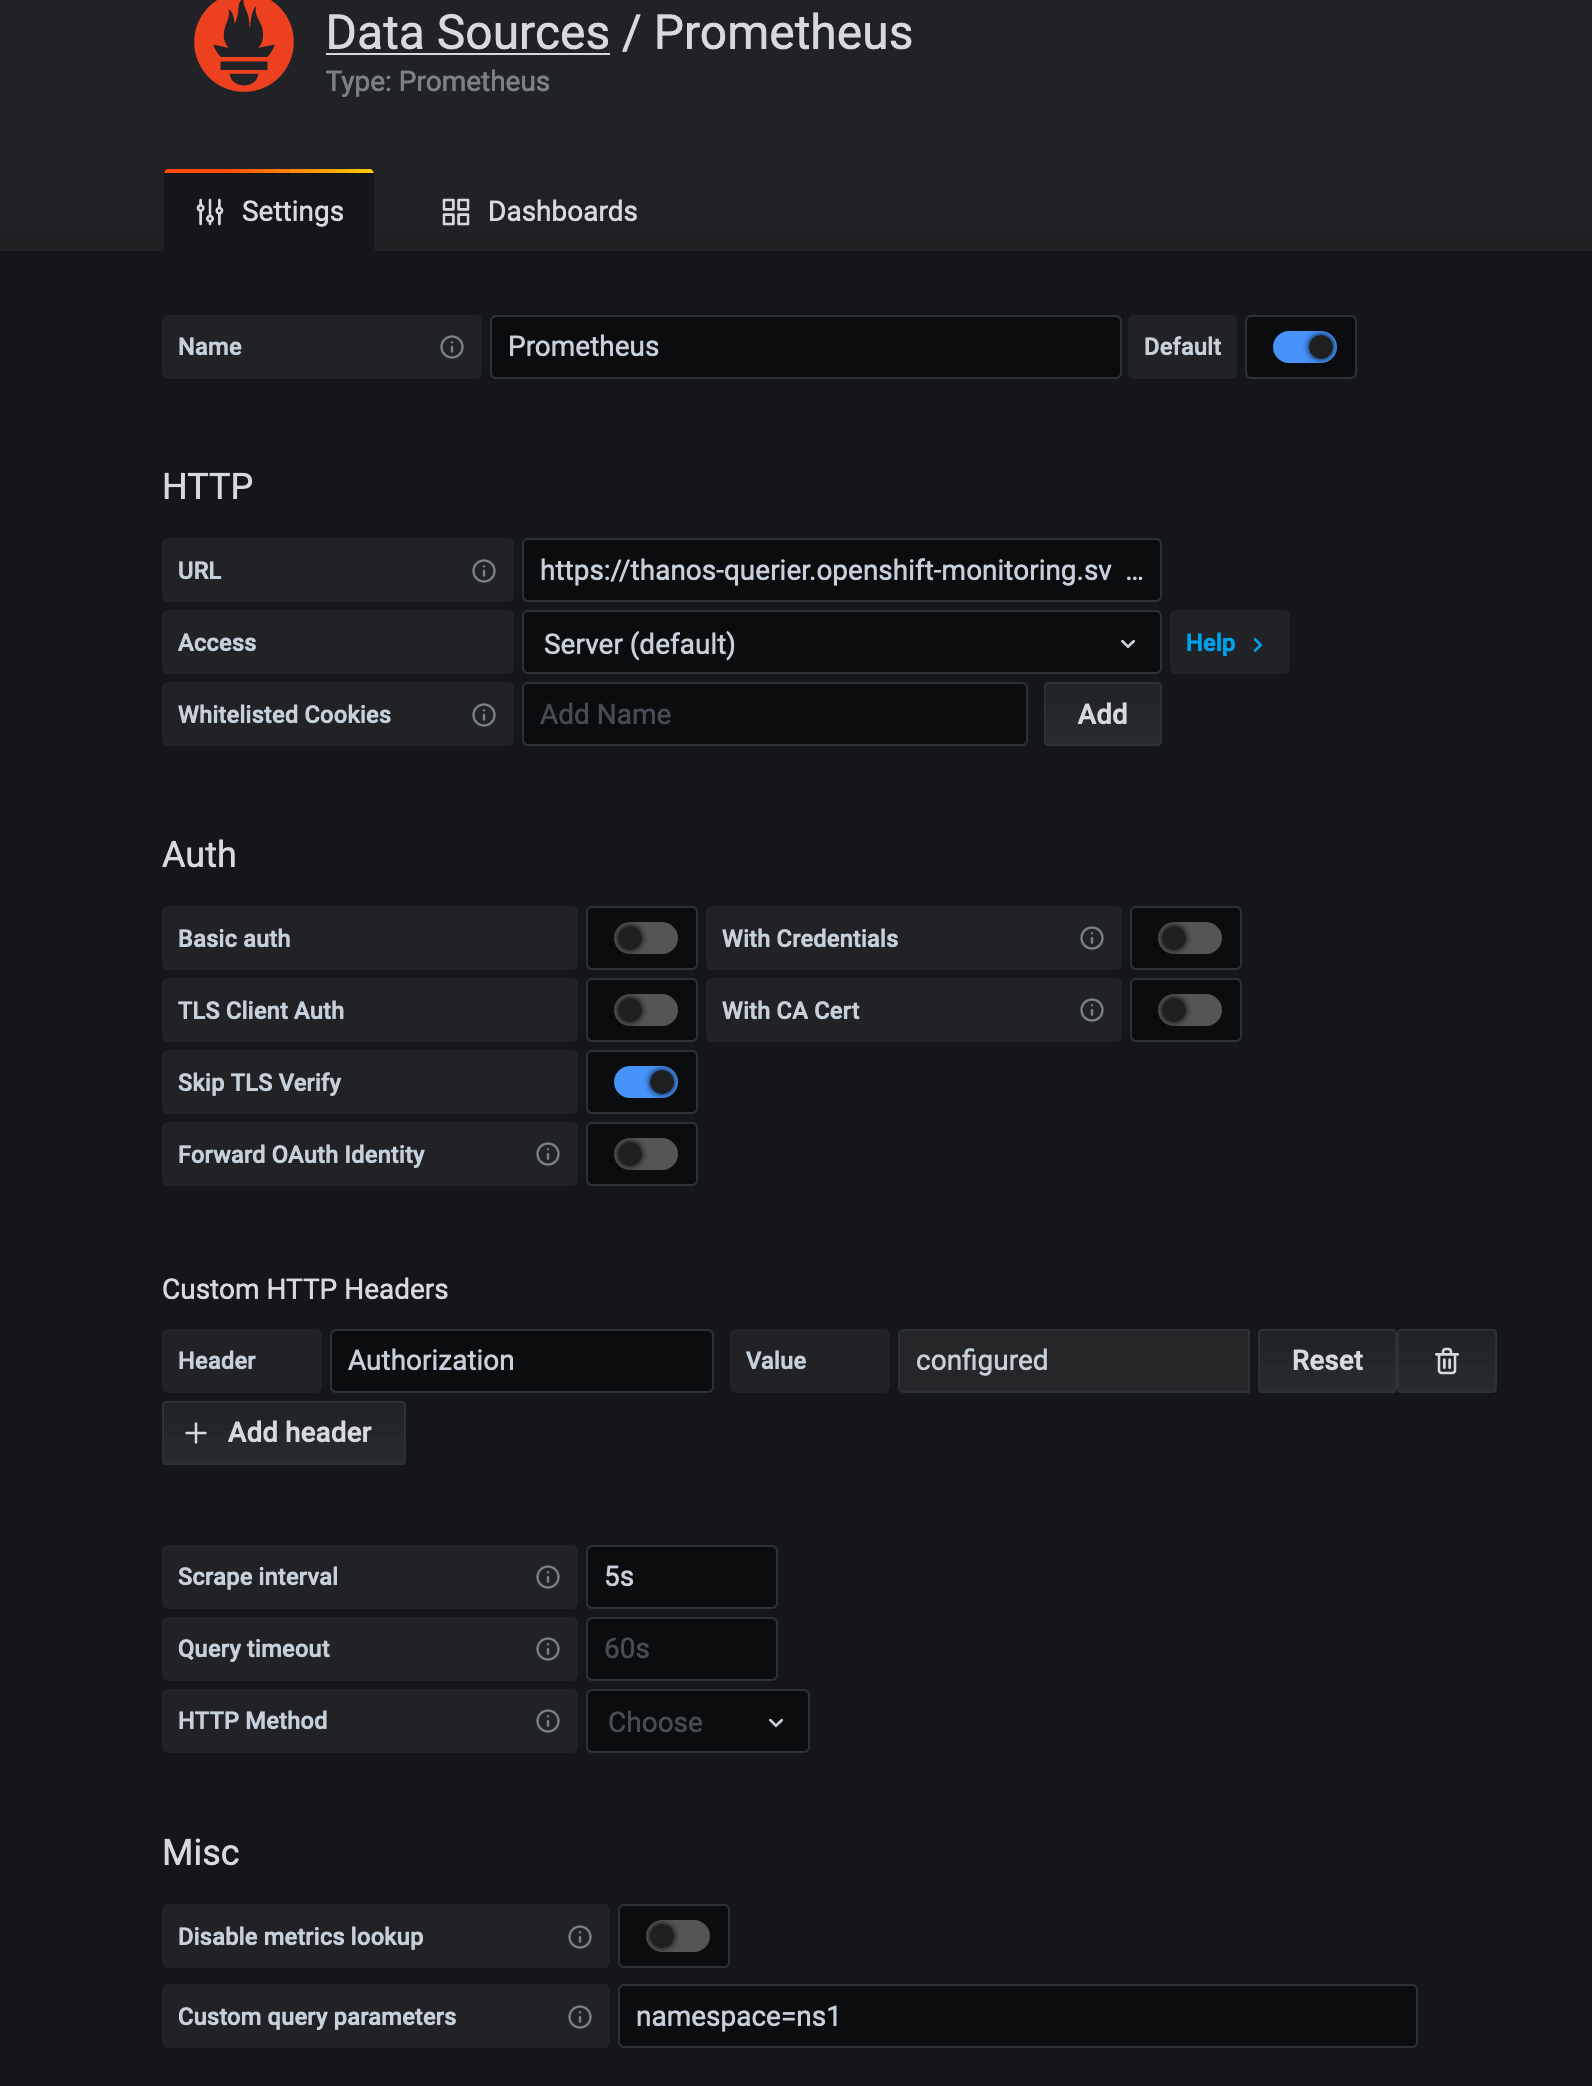Screen dimensions: 1592x2086
Task: Click the Reset button for header value
Action: point(1327,1361)
